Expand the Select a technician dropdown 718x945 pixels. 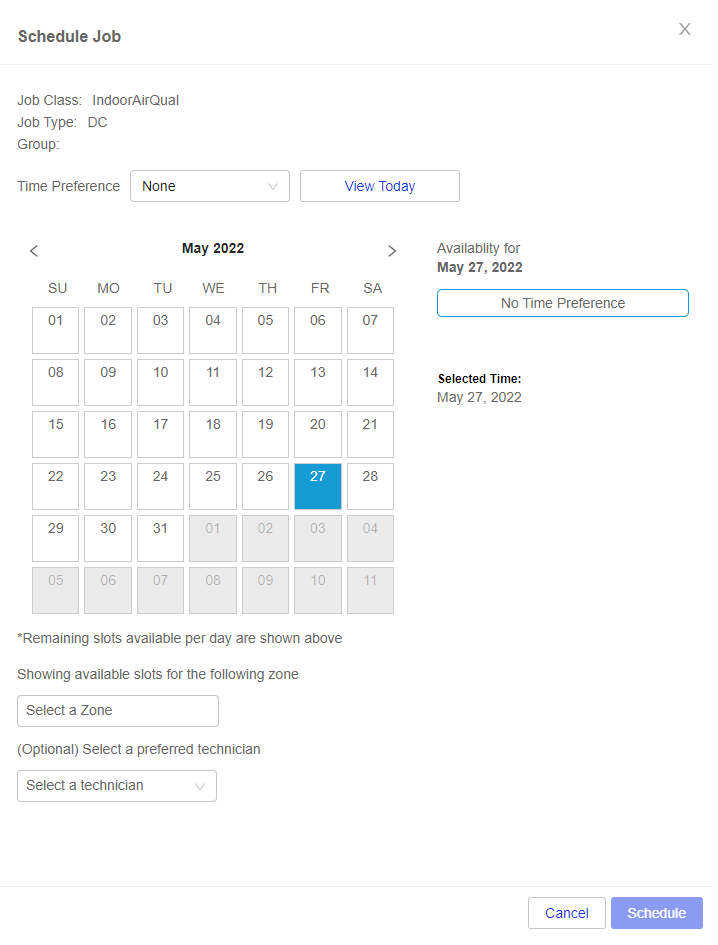click(117, 786)
